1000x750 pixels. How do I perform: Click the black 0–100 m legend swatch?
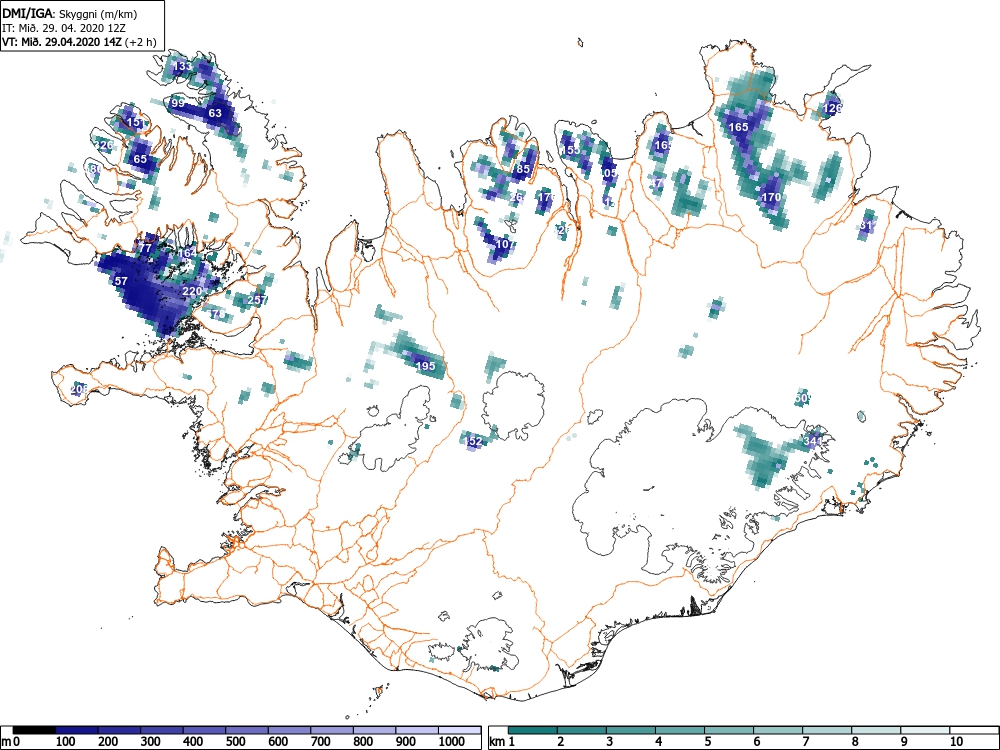pyautogui.click(x=34, y=730)
